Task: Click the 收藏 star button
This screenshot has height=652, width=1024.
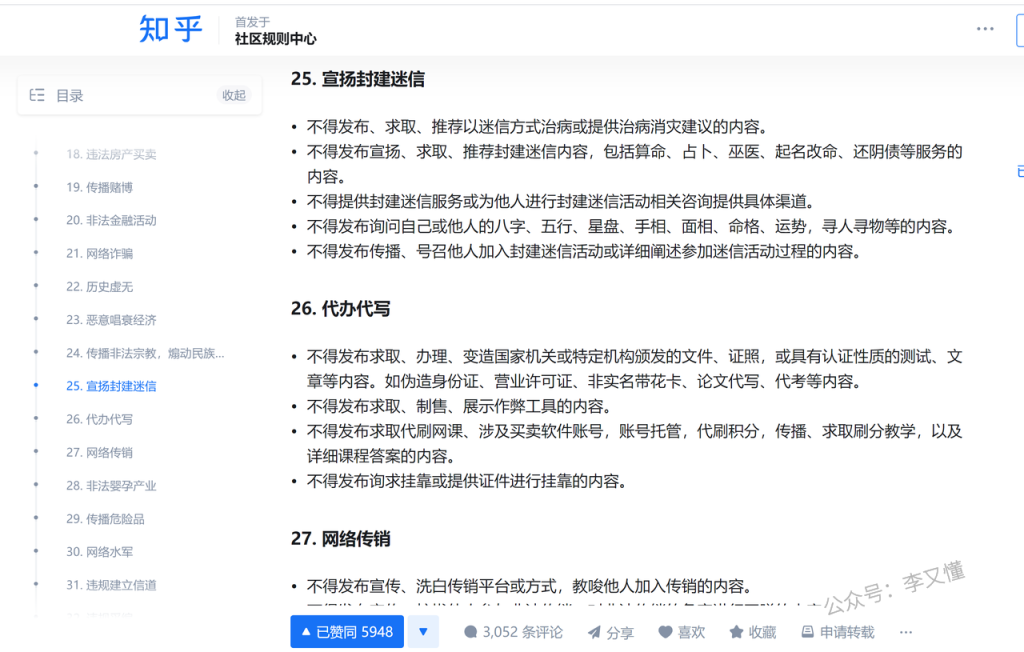Action: coord(753,632)
